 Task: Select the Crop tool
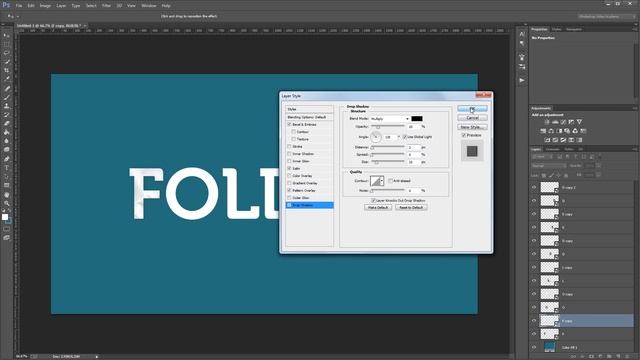point(7,70)
